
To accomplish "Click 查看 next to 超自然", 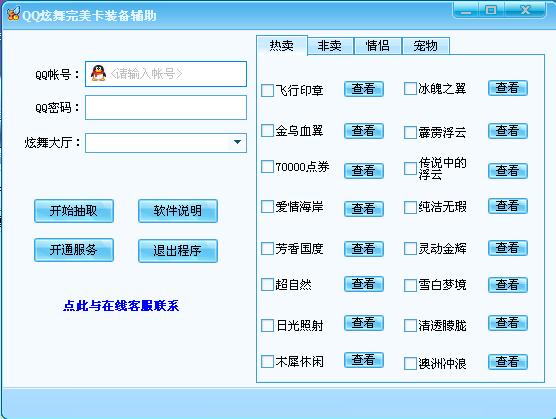I will point(364,284).
